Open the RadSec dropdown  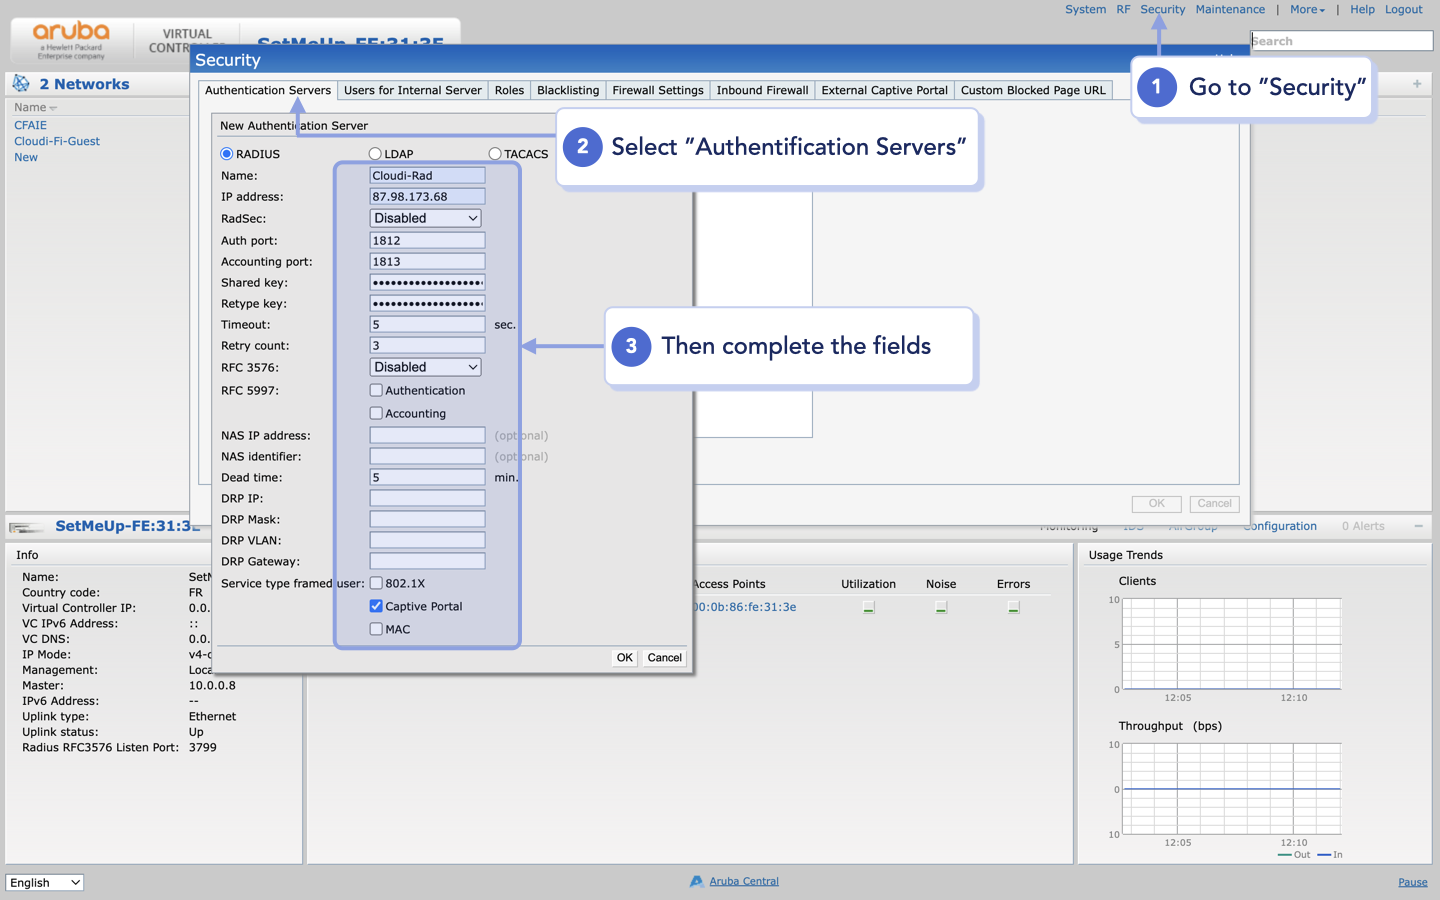425,217
